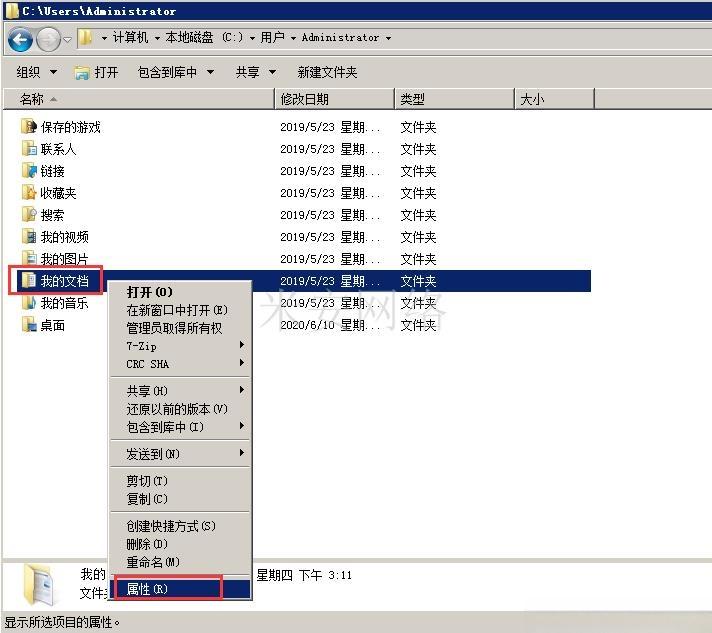Select the 链接 folder name
This screenshot has height=633, width=712.
click(x=52, y=171)
